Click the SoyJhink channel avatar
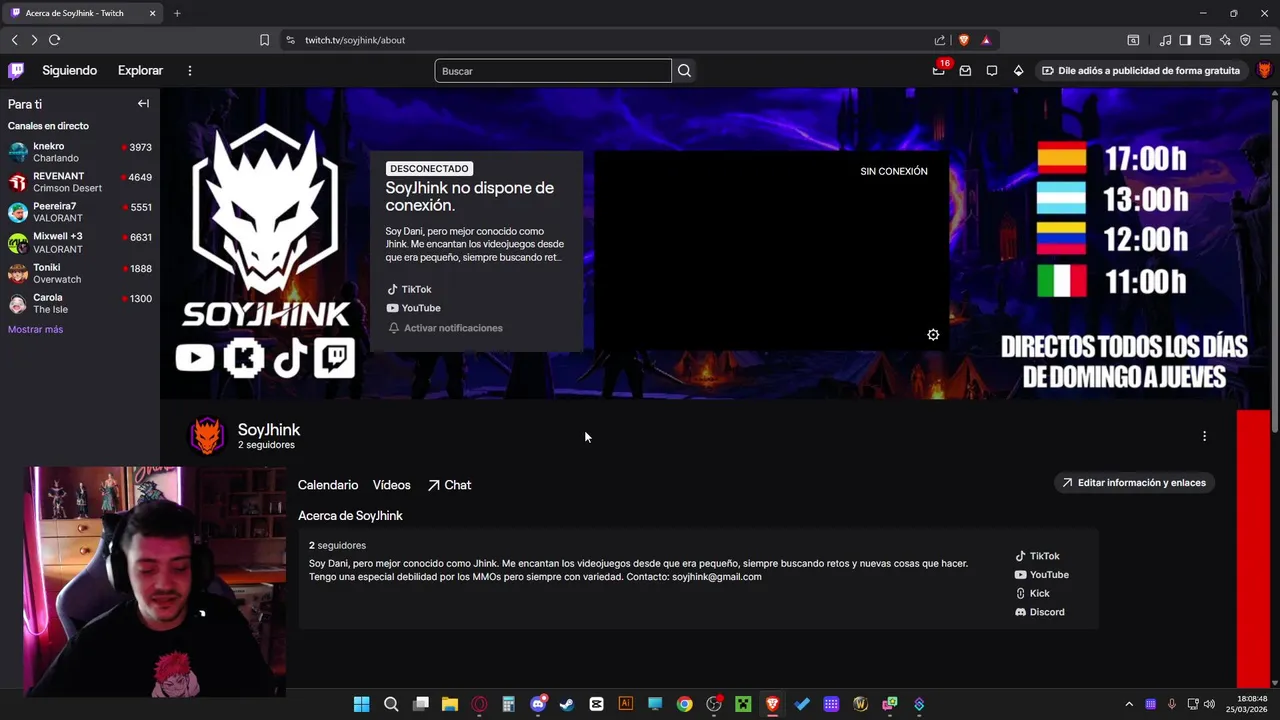 pyautogui.click(x=207, y=436)
